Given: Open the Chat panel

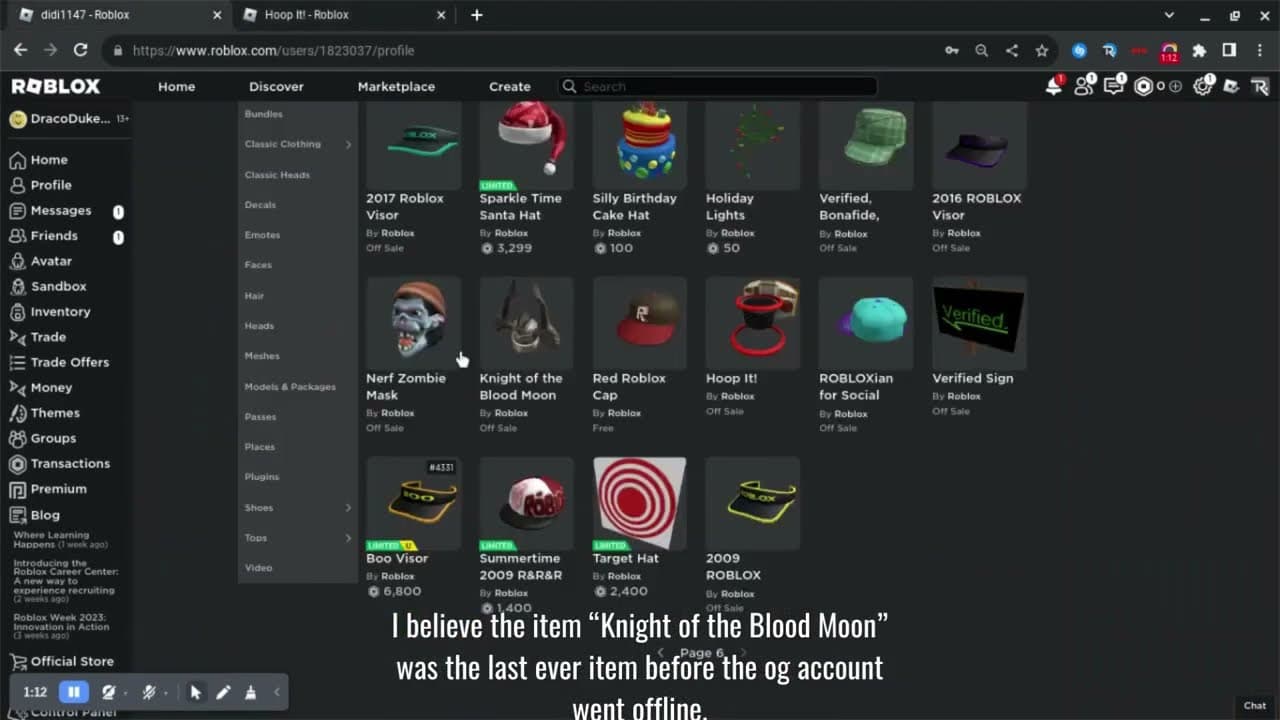Looking at the screenshot, I should [1255, 706].
